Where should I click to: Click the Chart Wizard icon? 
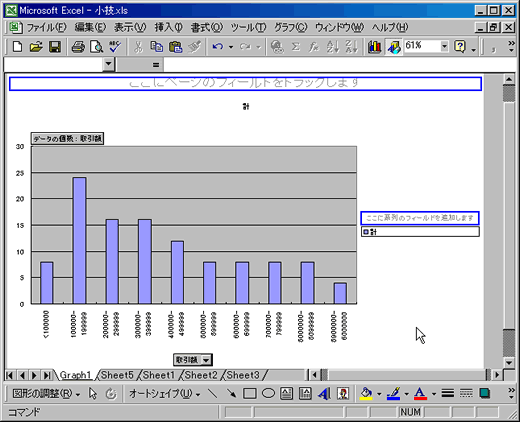click(x=374, y=47)
